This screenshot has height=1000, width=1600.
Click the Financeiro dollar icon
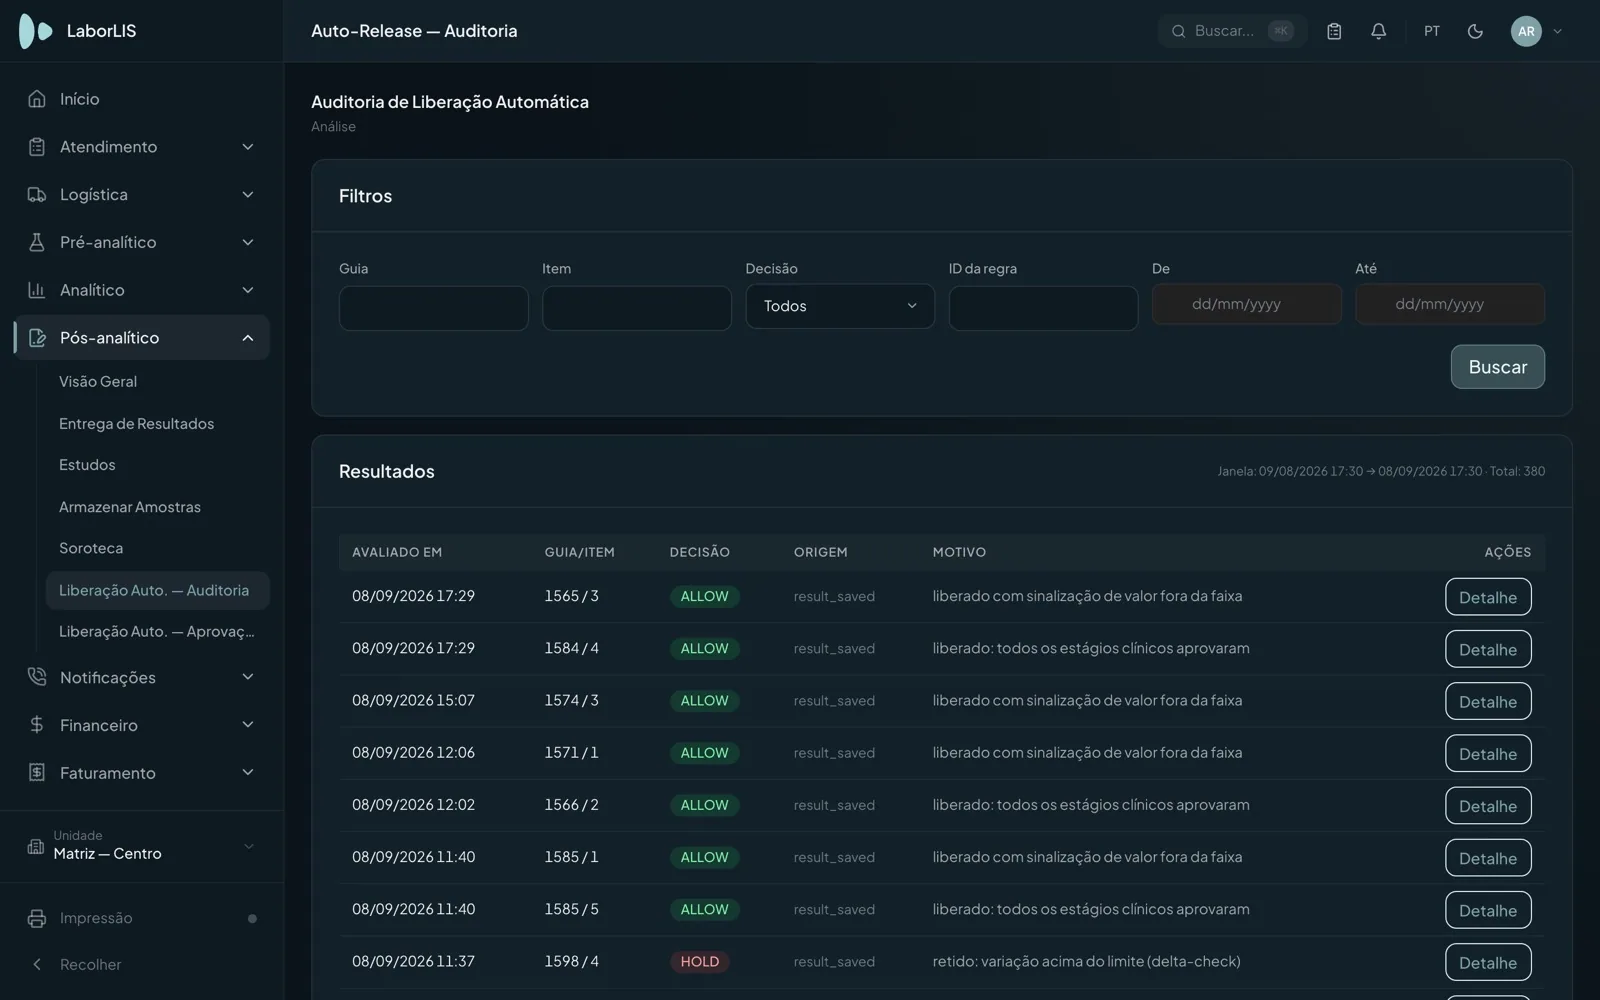pyautogui.click(x=37, y=725)
